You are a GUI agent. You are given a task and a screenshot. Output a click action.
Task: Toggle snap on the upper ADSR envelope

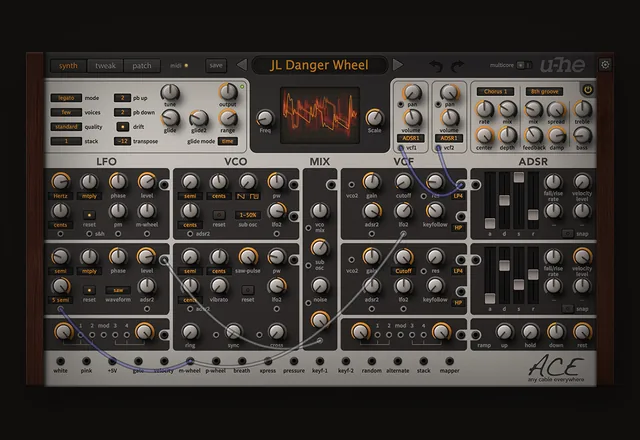click(567, 233)
